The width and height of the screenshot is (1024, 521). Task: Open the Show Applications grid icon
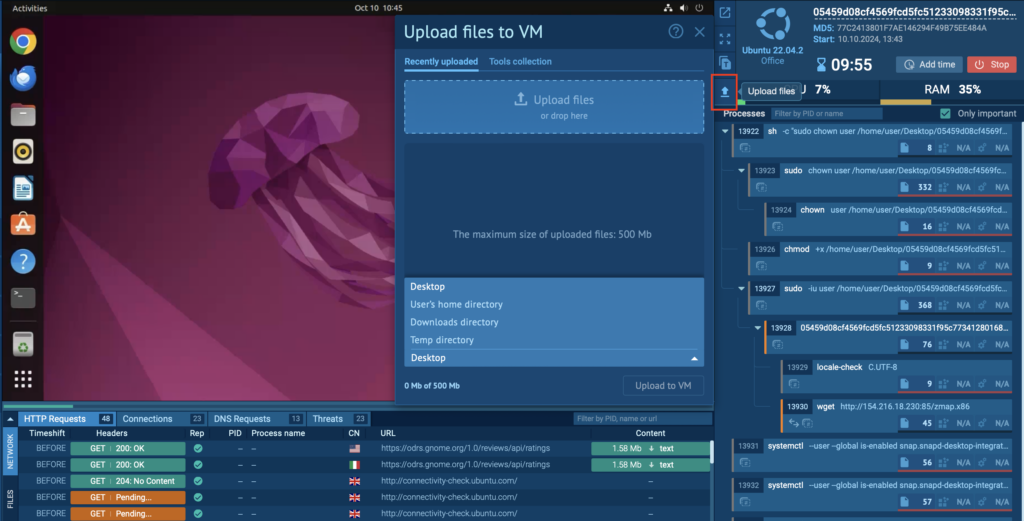tap(24, 379)
